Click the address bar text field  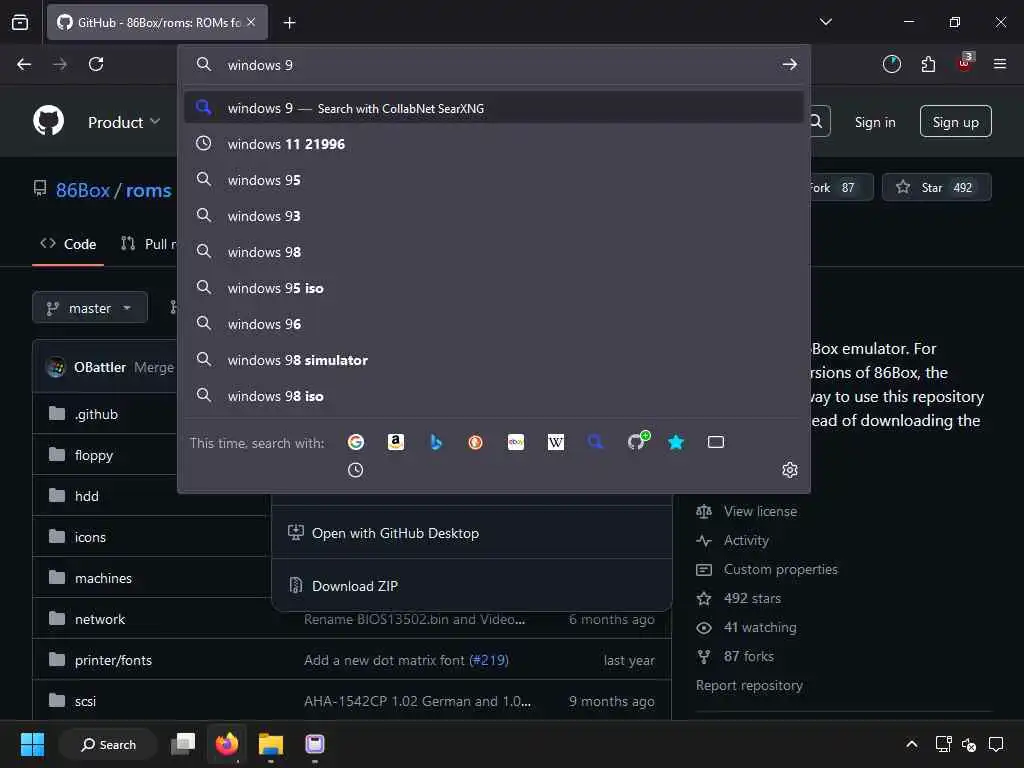click(496, 65)
